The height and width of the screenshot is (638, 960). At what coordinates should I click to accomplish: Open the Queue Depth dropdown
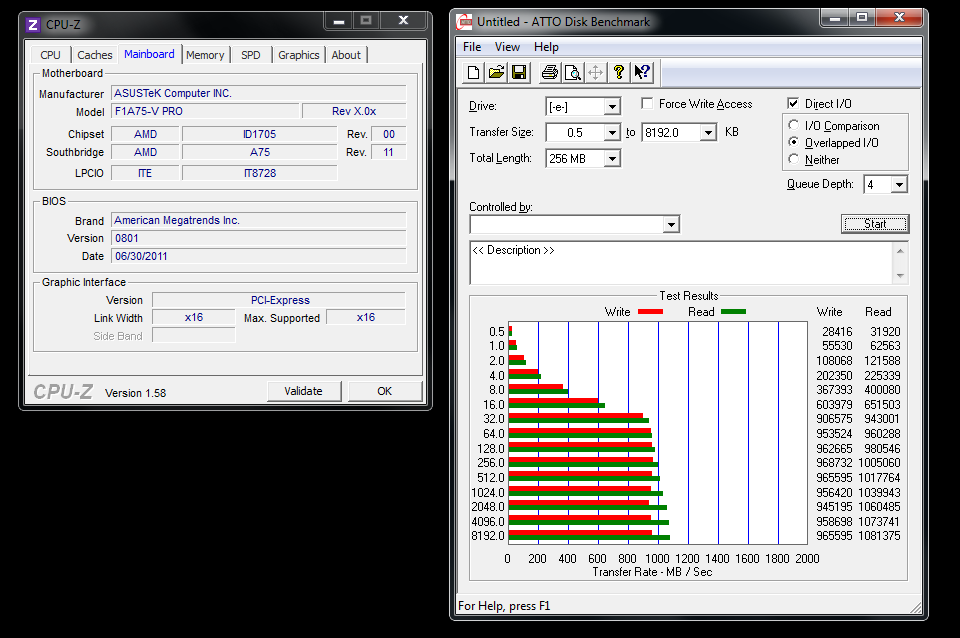coord(899,184)
